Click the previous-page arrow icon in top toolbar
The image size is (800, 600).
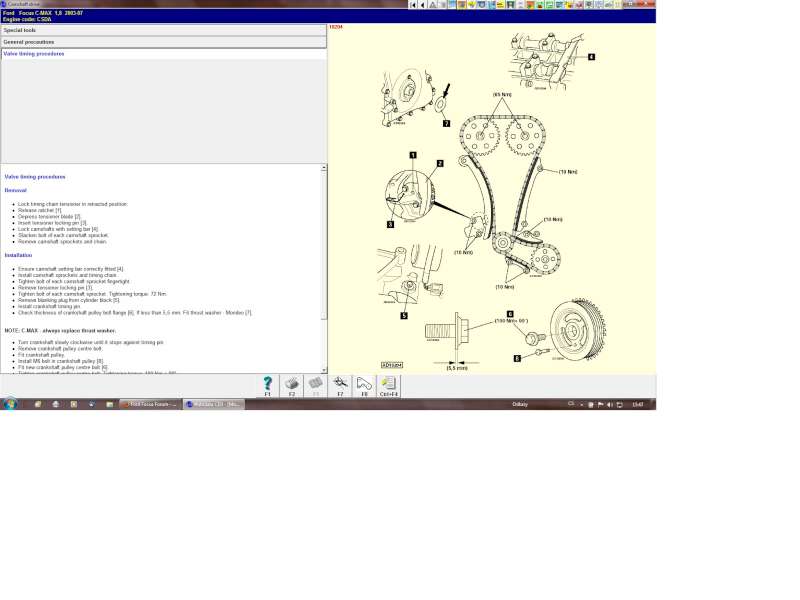[424, 5]
